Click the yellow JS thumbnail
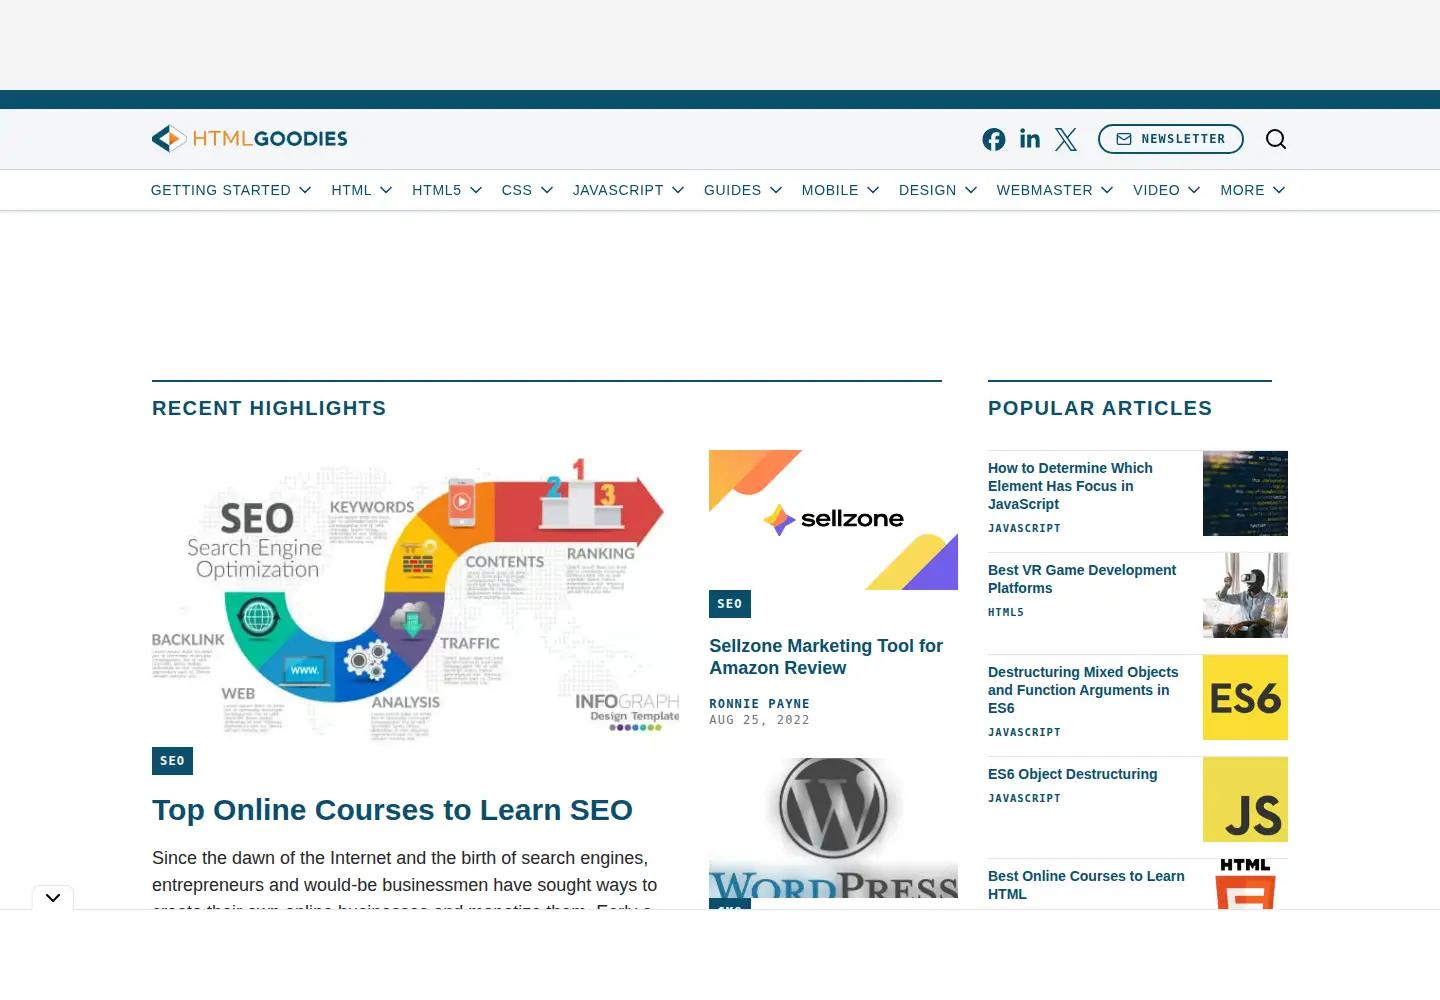This screenshot has height=1000, width=1440. (1245, 799)
